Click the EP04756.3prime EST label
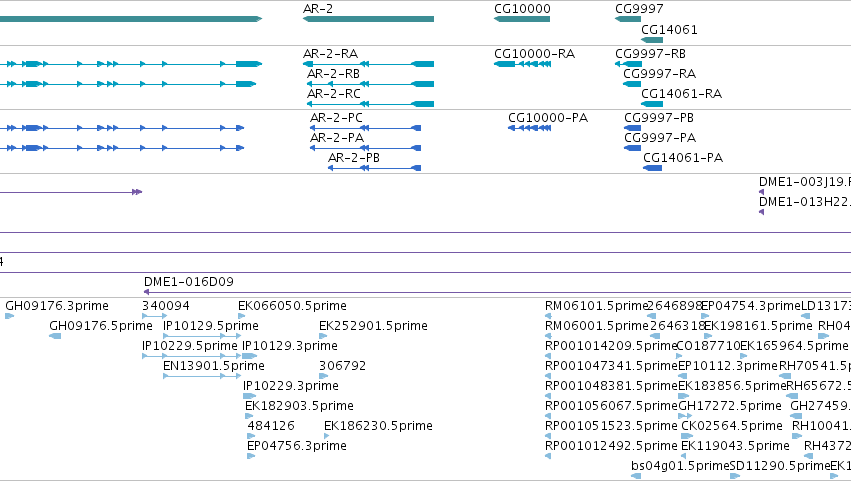This screenshot has width=851, height=481. [x=297, y=446]
